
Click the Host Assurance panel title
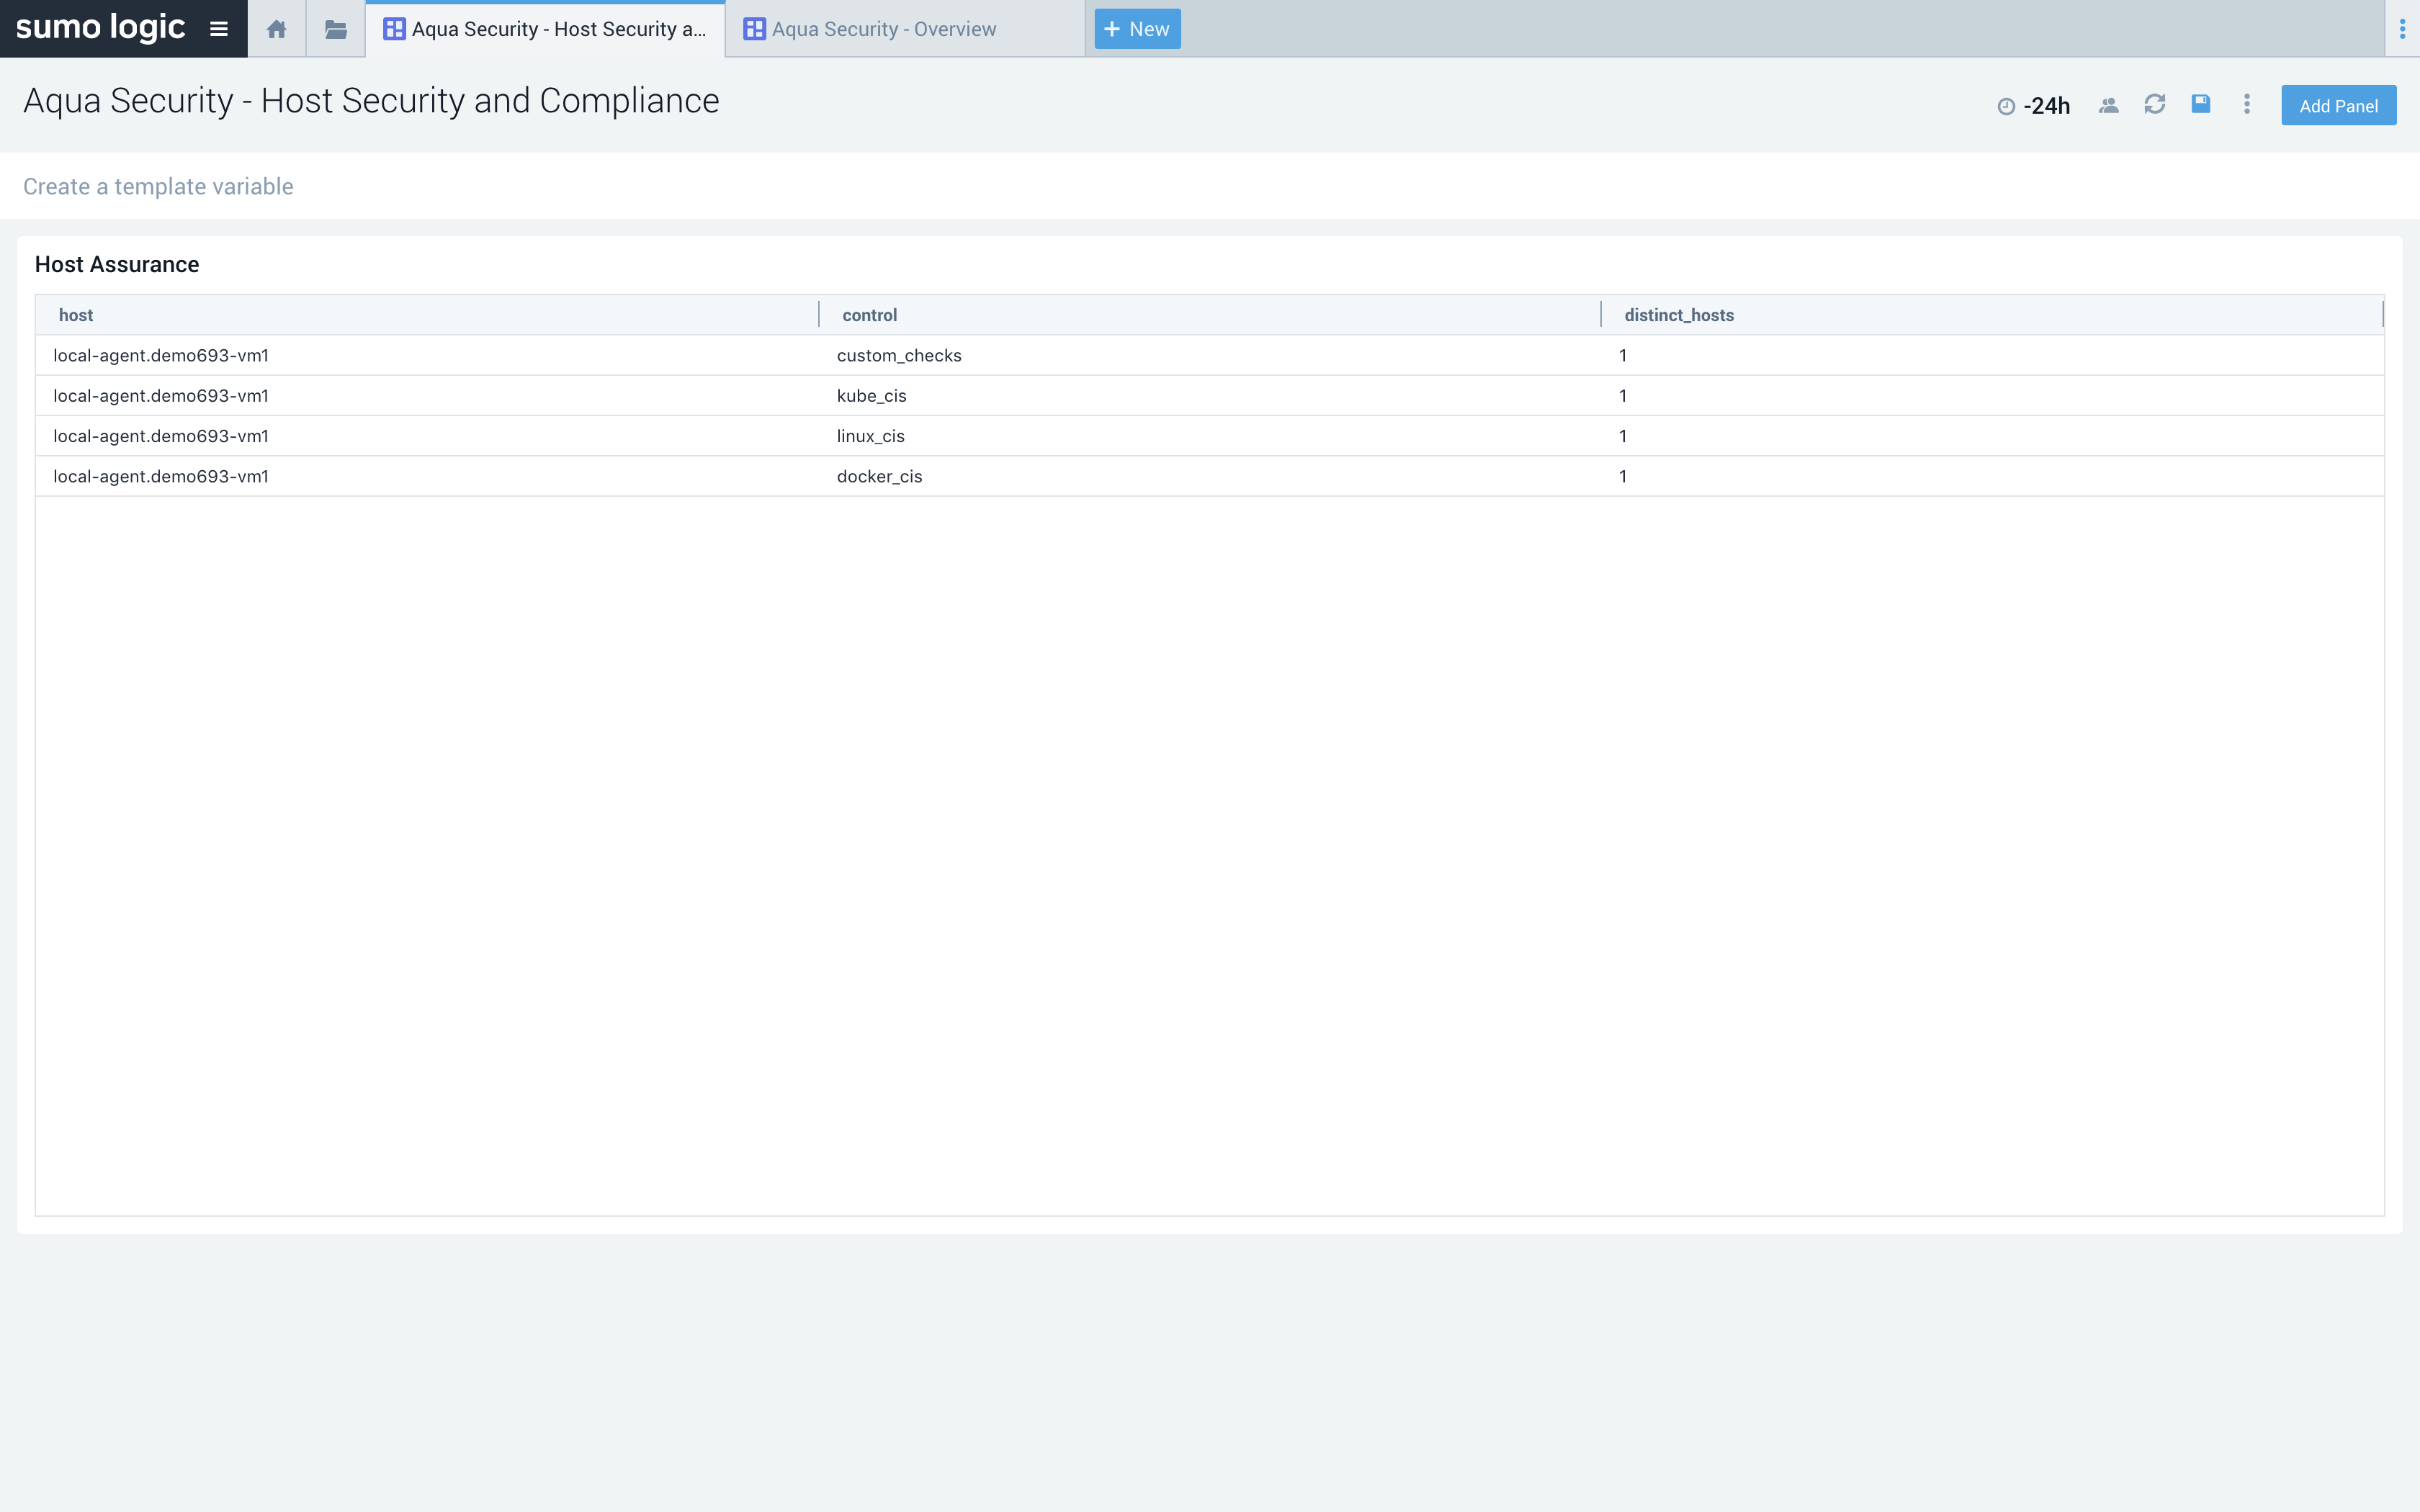click(x=117, y=264)
